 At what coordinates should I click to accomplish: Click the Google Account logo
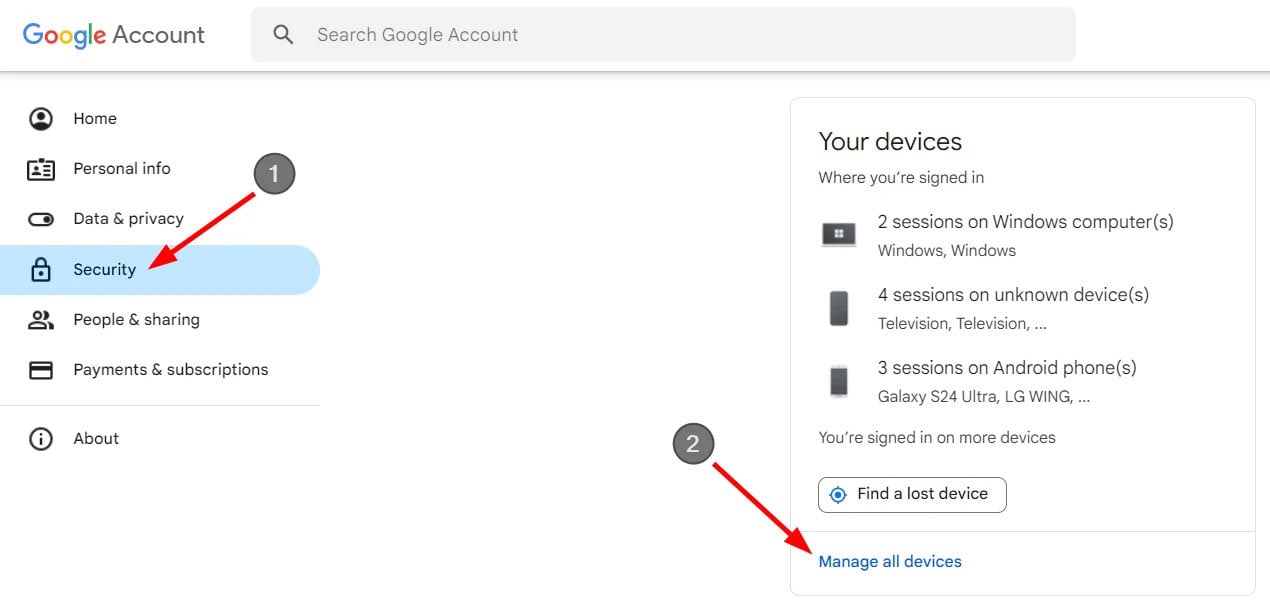tap(114, 35)
